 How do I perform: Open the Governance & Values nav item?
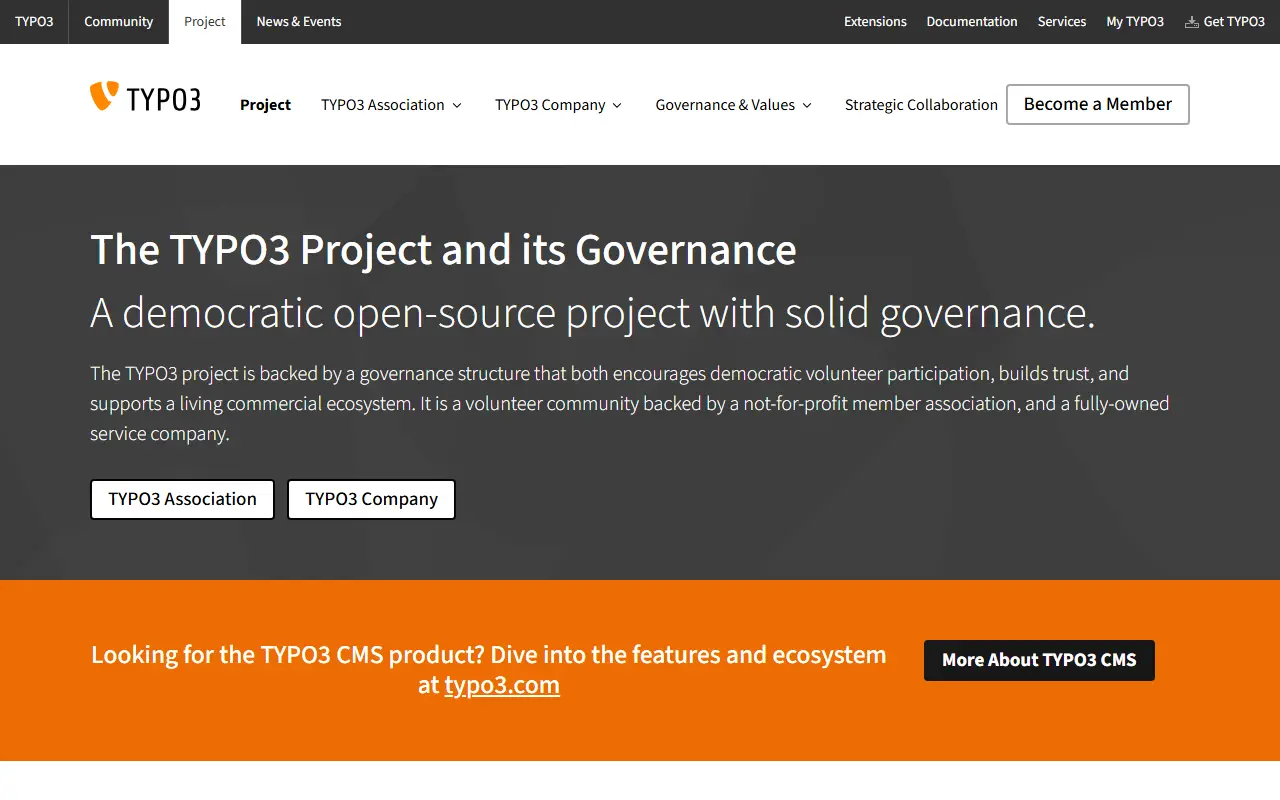point(725,105)
